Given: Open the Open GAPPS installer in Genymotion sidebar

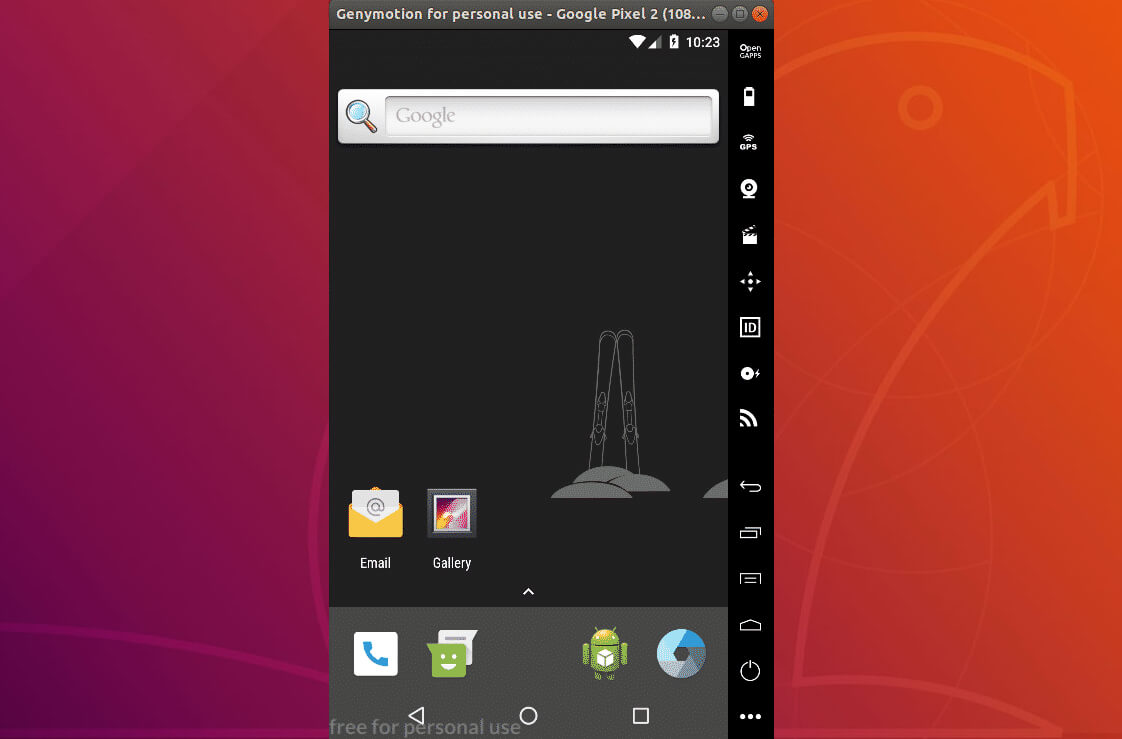Looking at the screenshot, I should point(750,52).
